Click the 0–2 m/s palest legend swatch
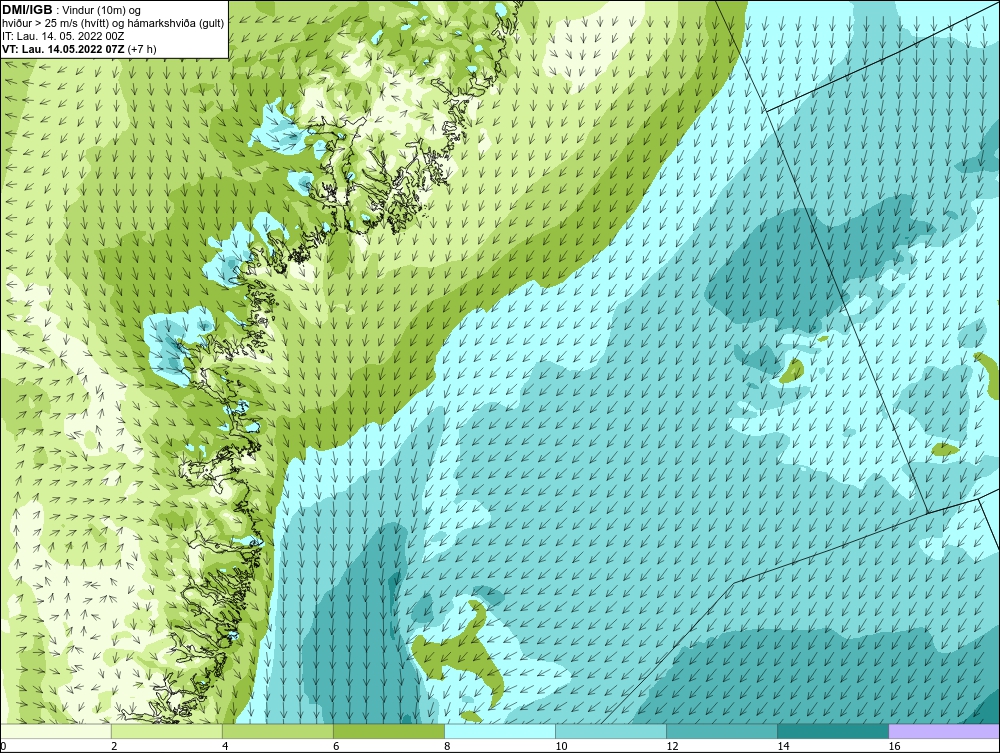 (55, 731)
